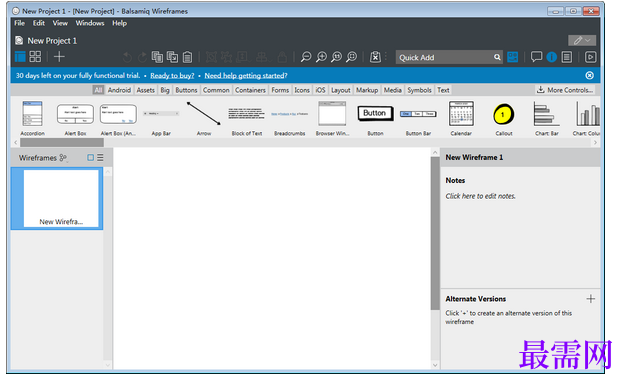The height and width of the screenshot is (386, 631).
Task: Open the Wireframes branch tree dropdown
Action: [63, 158]
